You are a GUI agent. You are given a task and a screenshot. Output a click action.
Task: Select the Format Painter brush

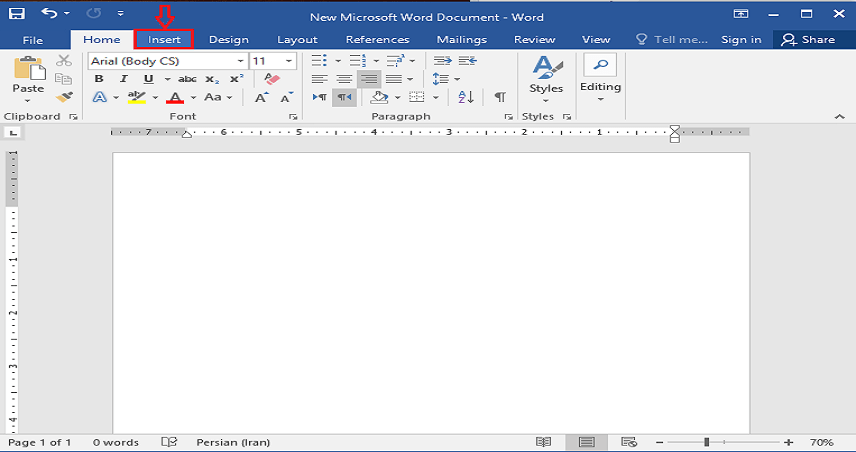pyautogui.click(x=64, y=97)
